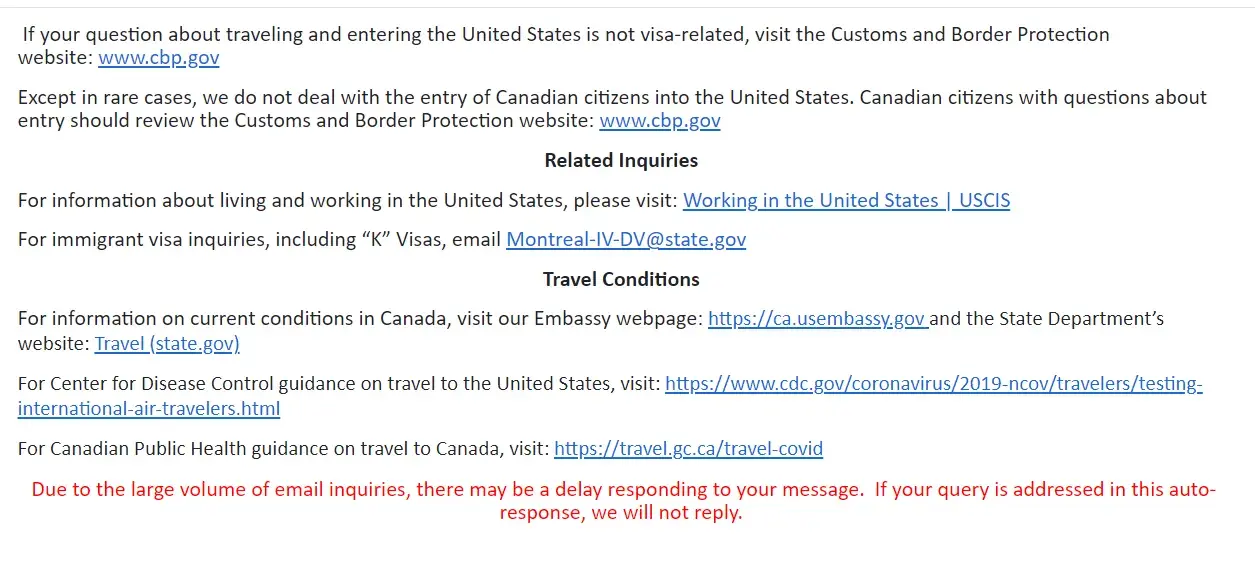Open "Working in the United States | USCIS" link
Screen dimensions: 1255x561
(x=846, y=200)
